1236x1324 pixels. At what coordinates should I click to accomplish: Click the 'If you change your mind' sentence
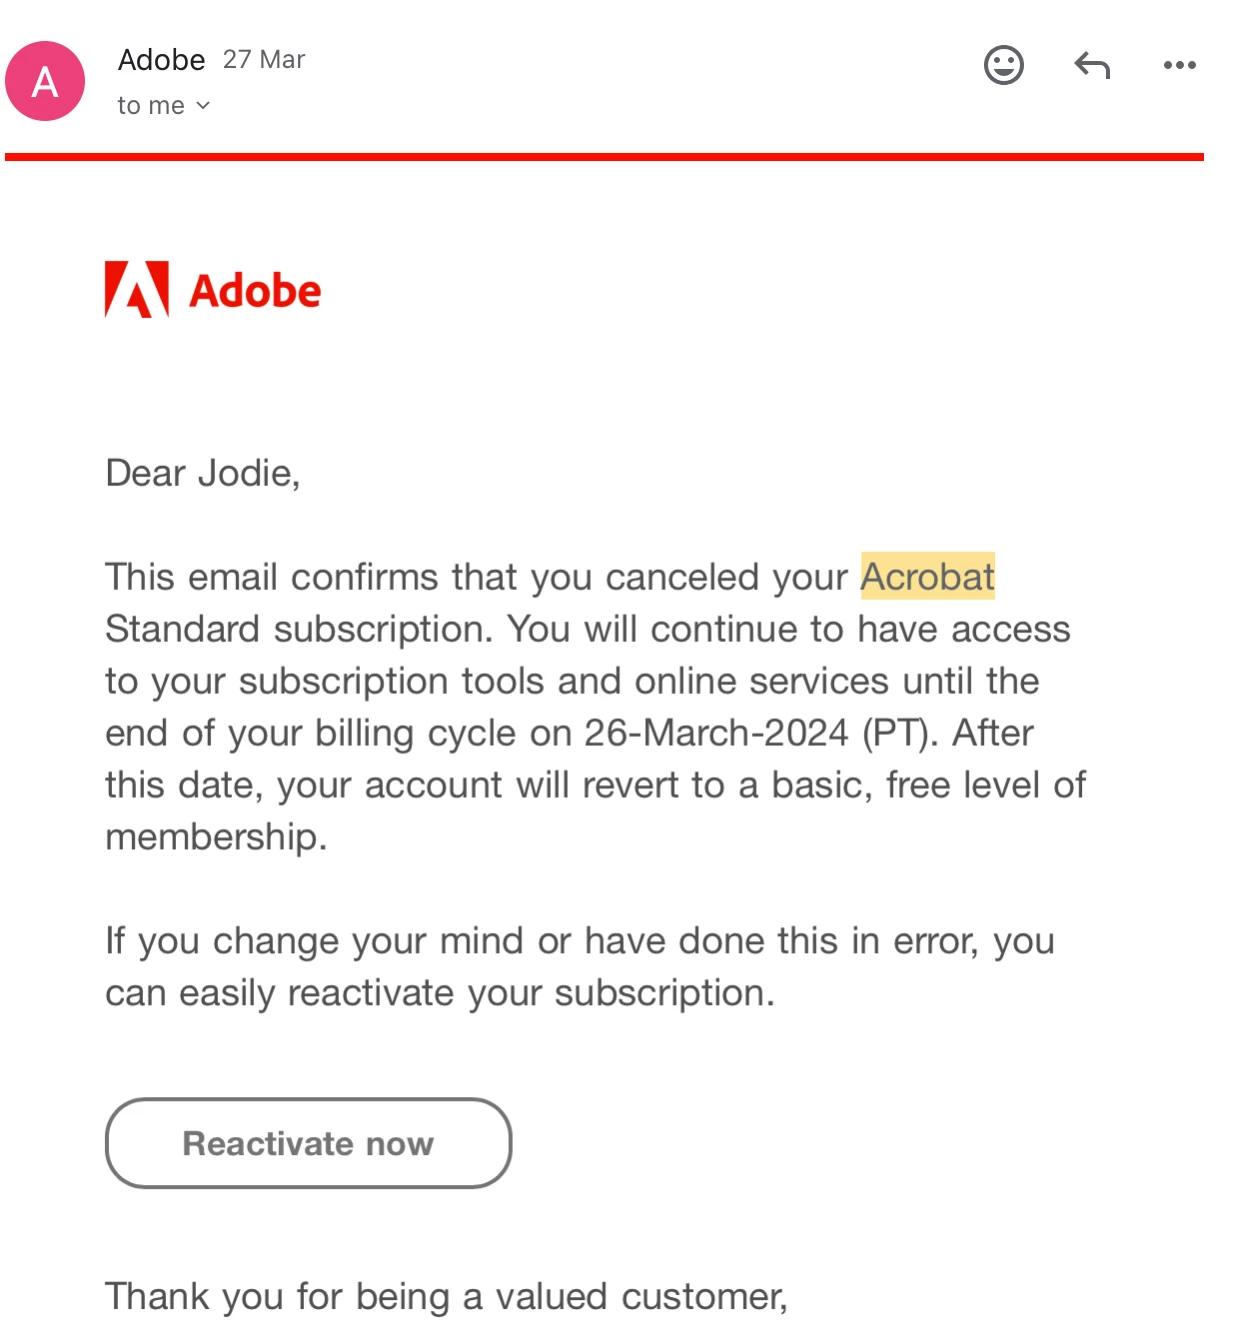579,941
